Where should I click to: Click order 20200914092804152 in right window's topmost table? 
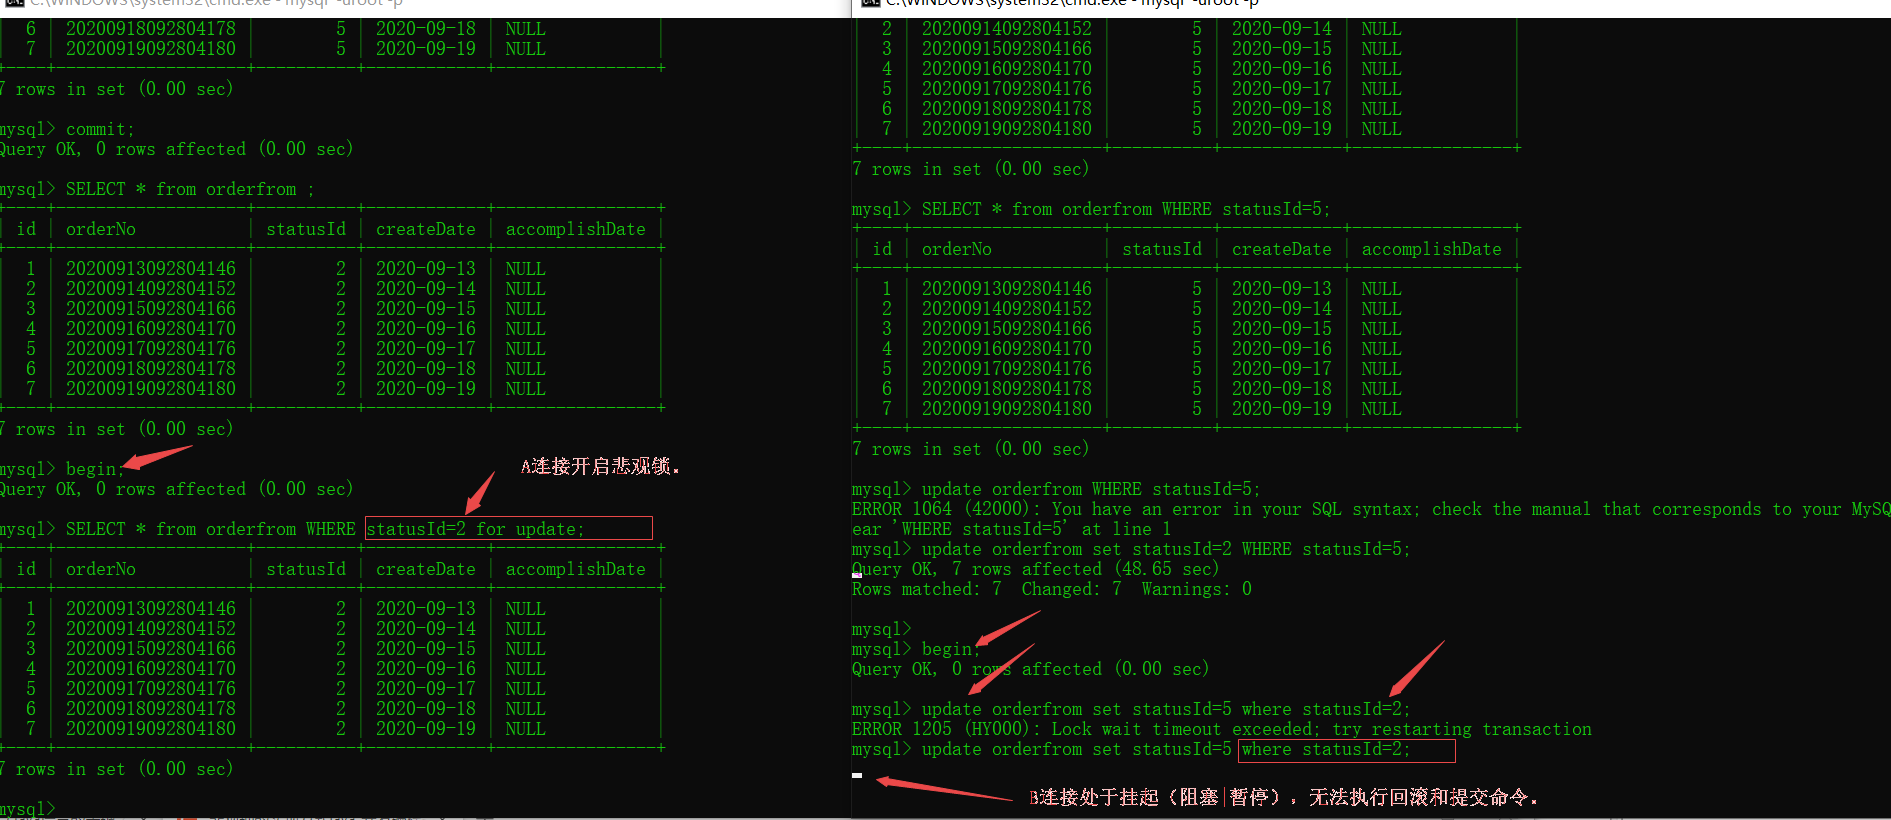1007,29
